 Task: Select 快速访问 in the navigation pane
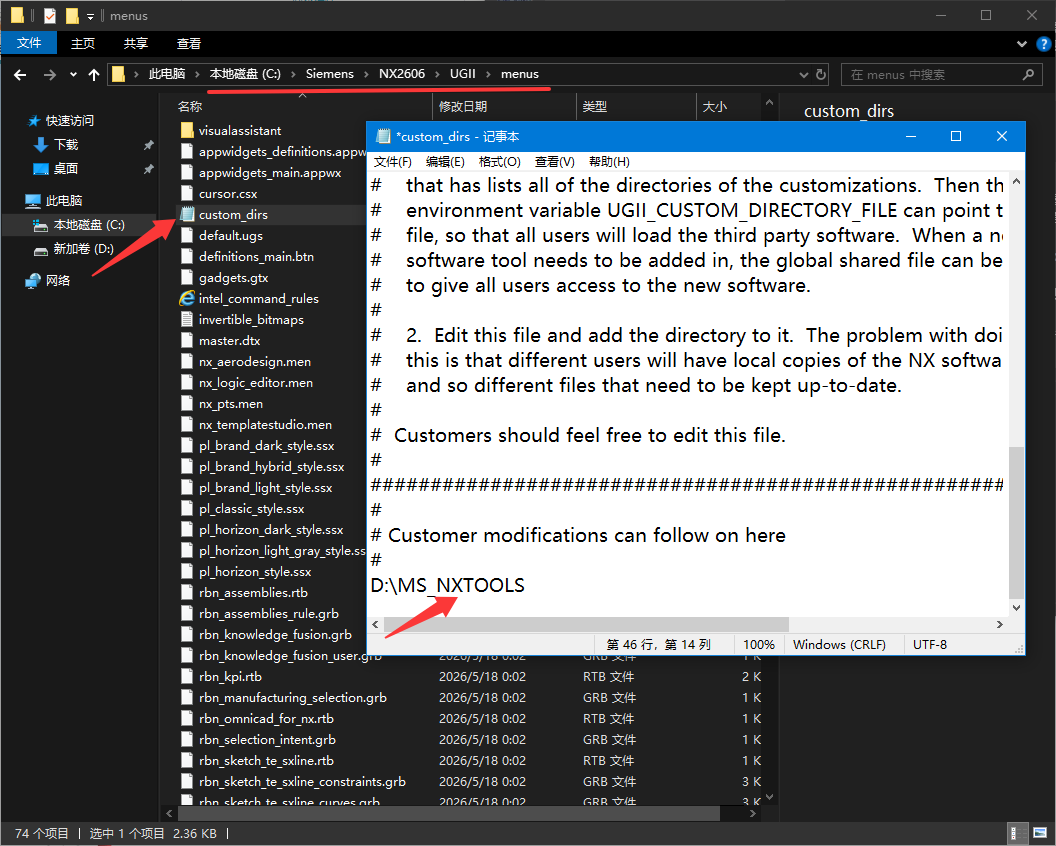pyautogui.click(x=69, y=121)
